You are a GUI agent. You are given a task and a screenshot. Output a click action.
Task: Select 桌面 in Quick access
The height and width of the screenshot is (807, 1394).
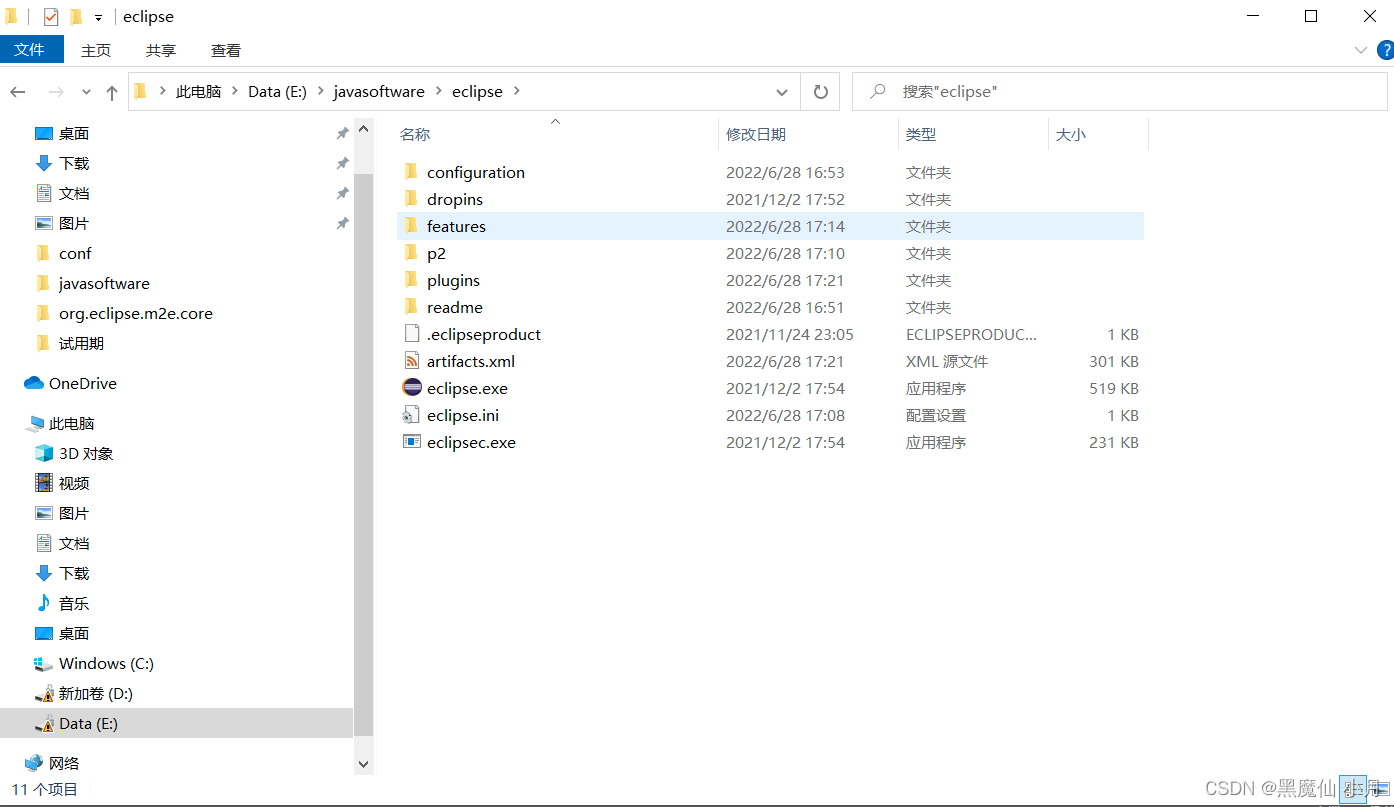pyautogui.click(x=74, y=133)
